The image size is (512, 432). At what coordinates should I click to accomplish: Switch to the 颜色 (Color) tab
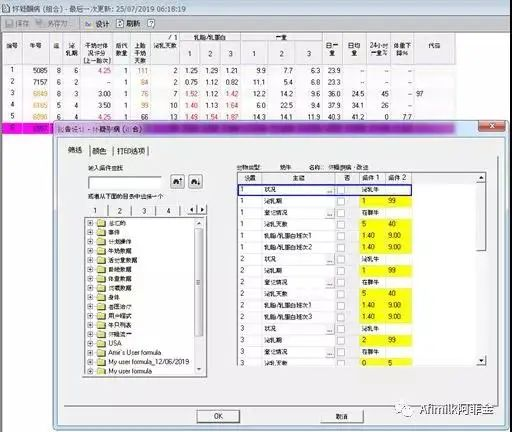coord(99,151)
